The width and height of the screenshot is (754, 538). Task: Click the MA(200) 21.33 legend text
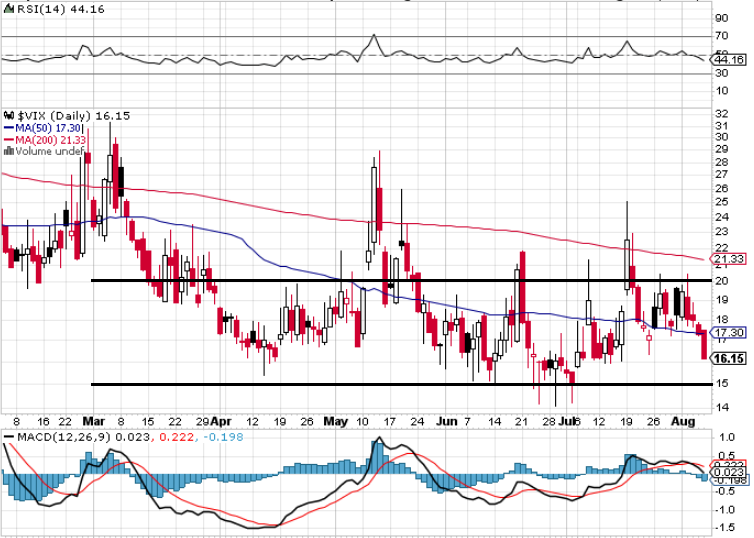tap(46, 140)
